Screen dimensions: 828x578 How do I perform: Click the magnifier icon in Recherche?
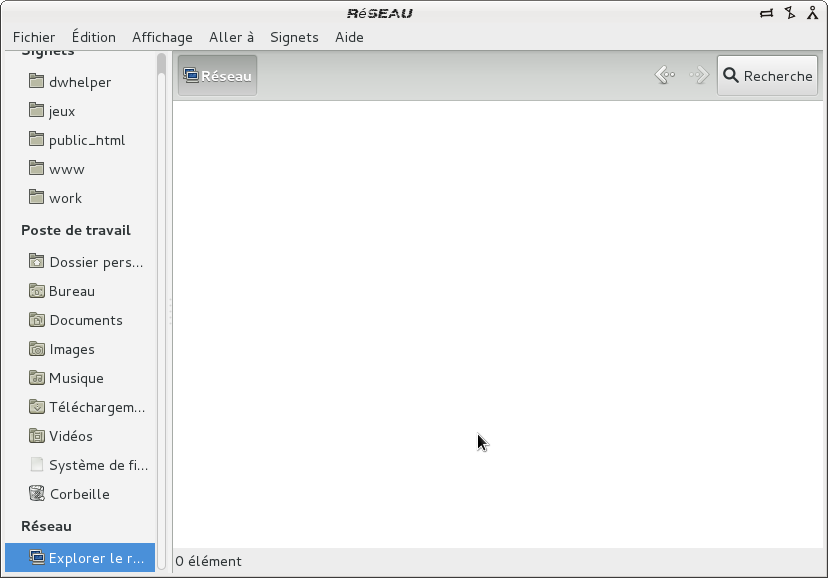point(730,75)
